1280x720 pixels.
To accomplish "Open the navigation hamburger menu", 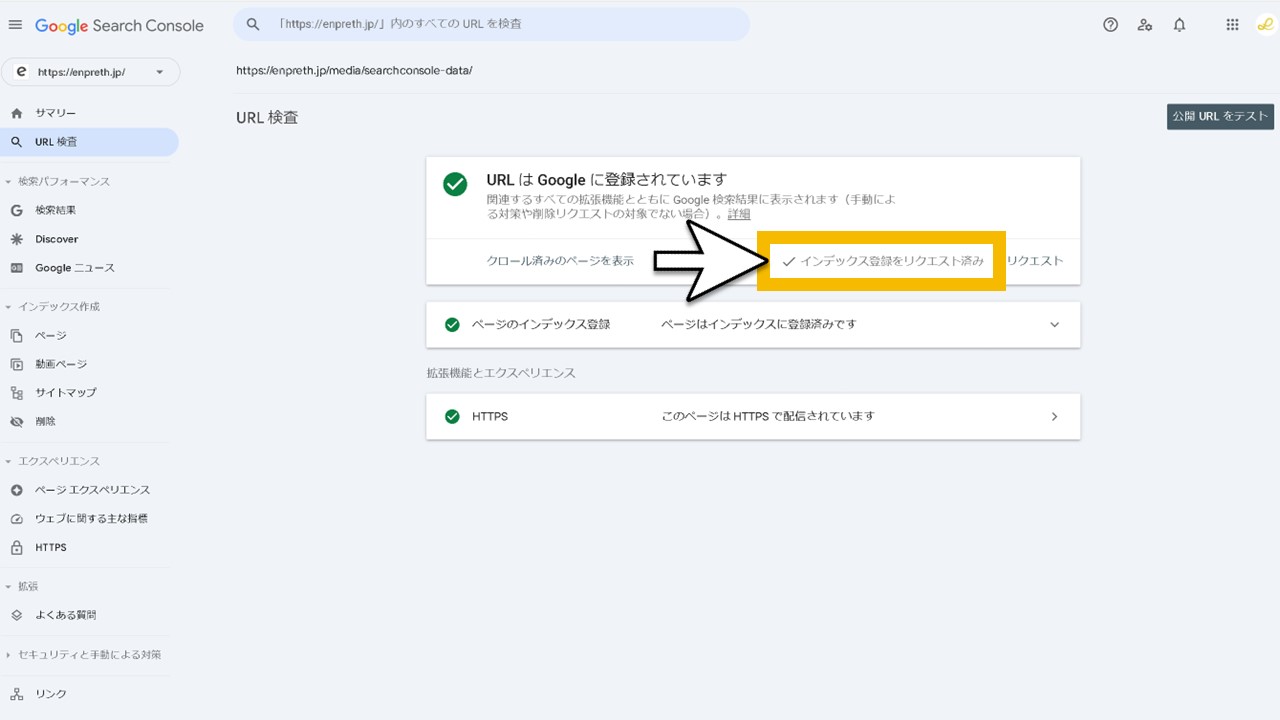I will 15,24.
